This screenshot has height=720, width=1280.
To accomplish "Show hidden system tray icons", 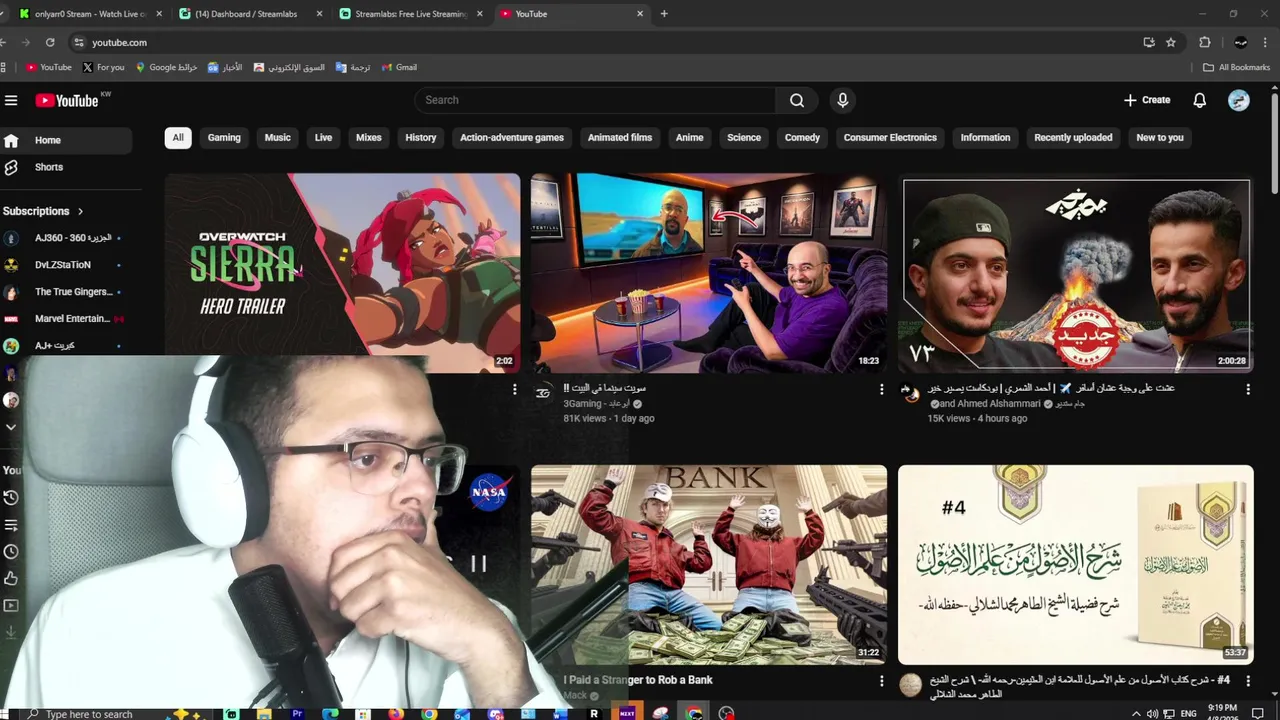I will pos(1136,713).
